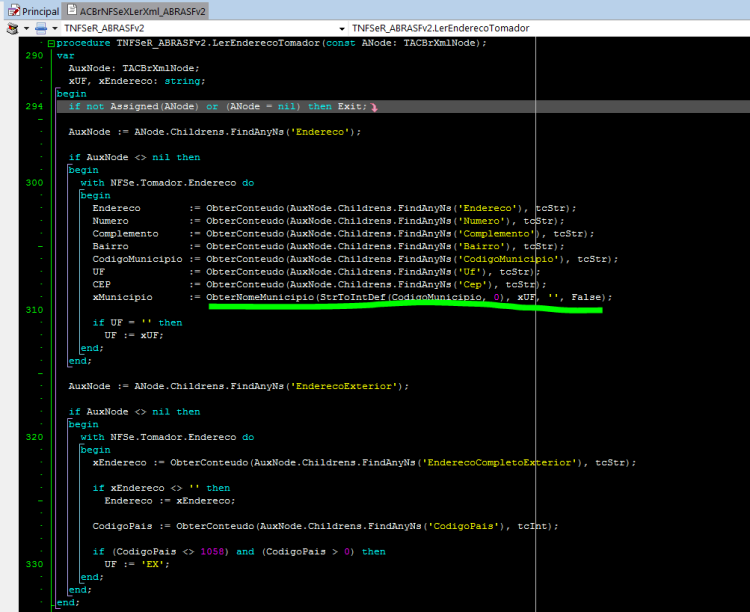The image size is (750, 612).
Task: Click the 'CodigoPais' string literal
Action: pos(463,526)
